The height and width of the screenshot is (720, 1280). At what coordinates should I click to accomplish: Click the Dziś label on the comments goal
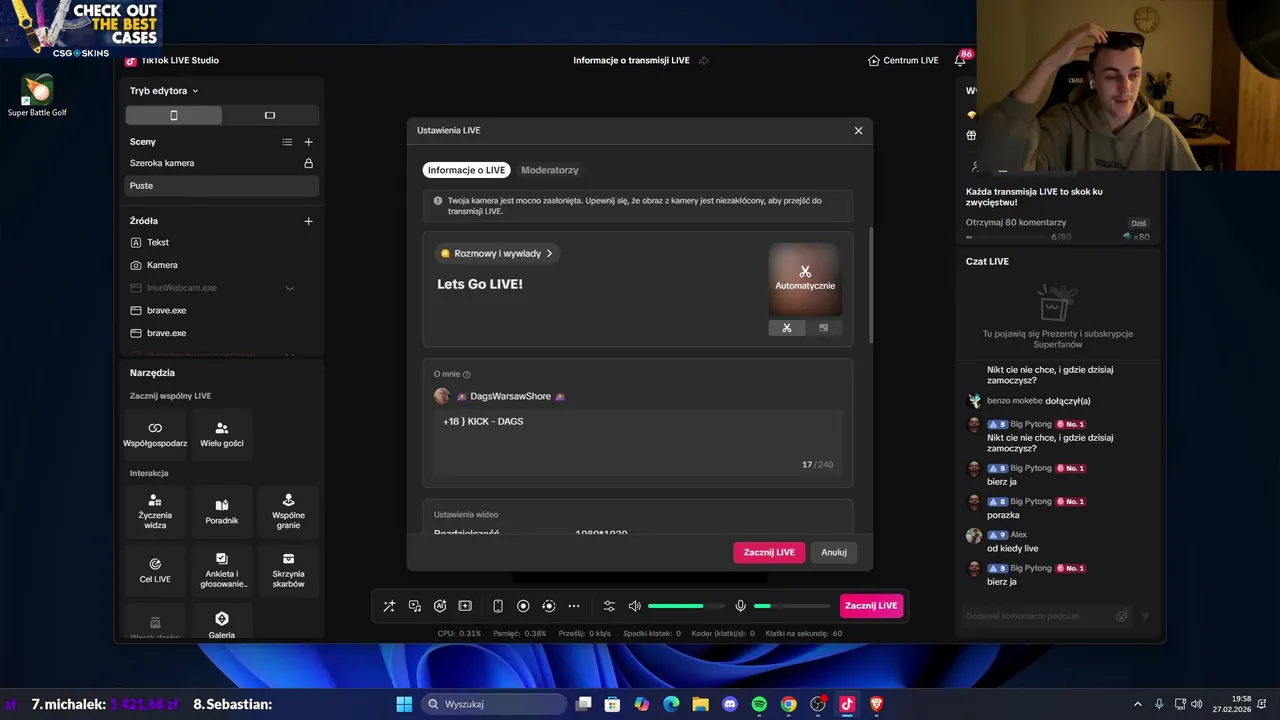pyautogui.click(x=1138, y=224)
